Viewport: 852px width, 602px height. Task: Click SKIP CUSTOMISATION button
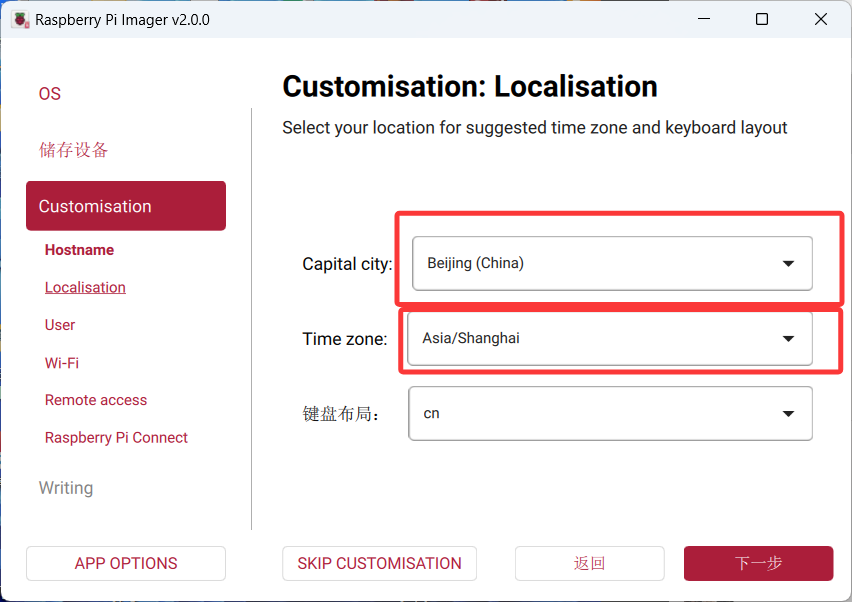(379, 563)
